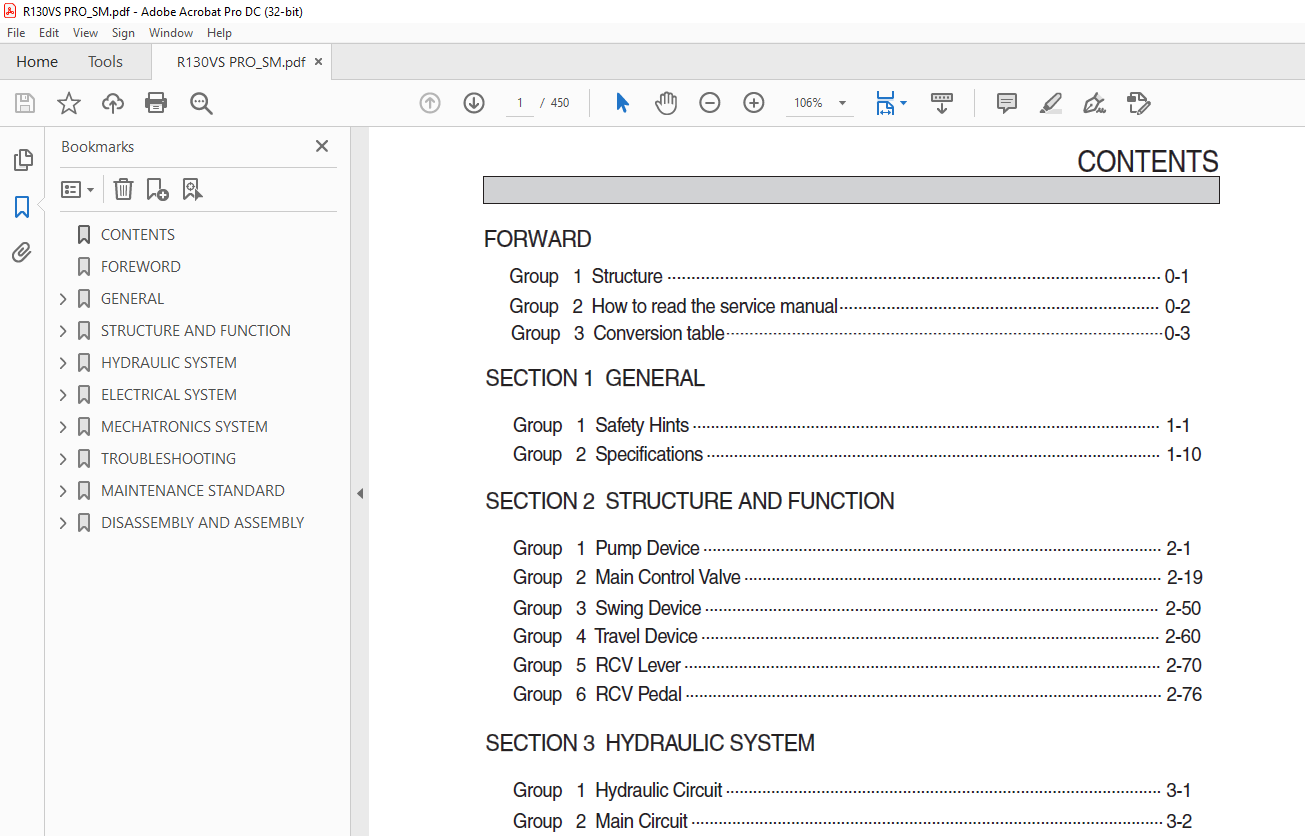Find current bookmark icon
Viewport: 1305px width, 836px height.
193,189
